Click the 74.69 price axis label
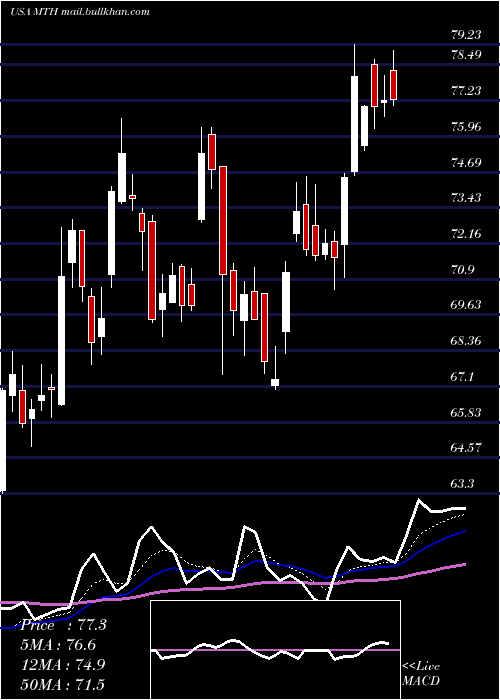The image size is (500, 700). [x=466, y=162]
